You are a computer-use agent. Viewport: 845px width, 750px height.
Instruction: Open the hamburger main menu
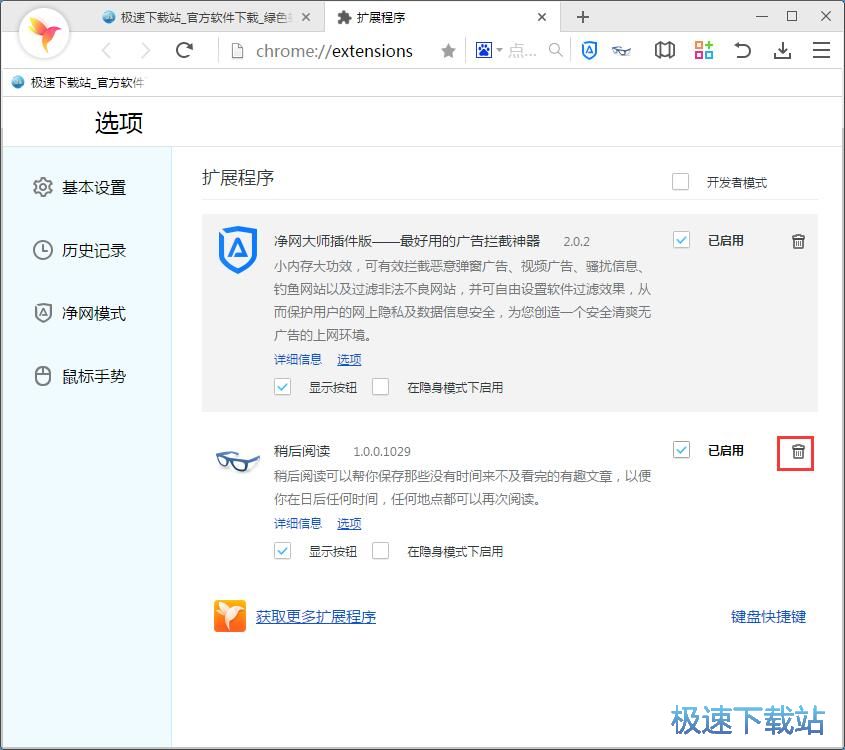(821, 51)
